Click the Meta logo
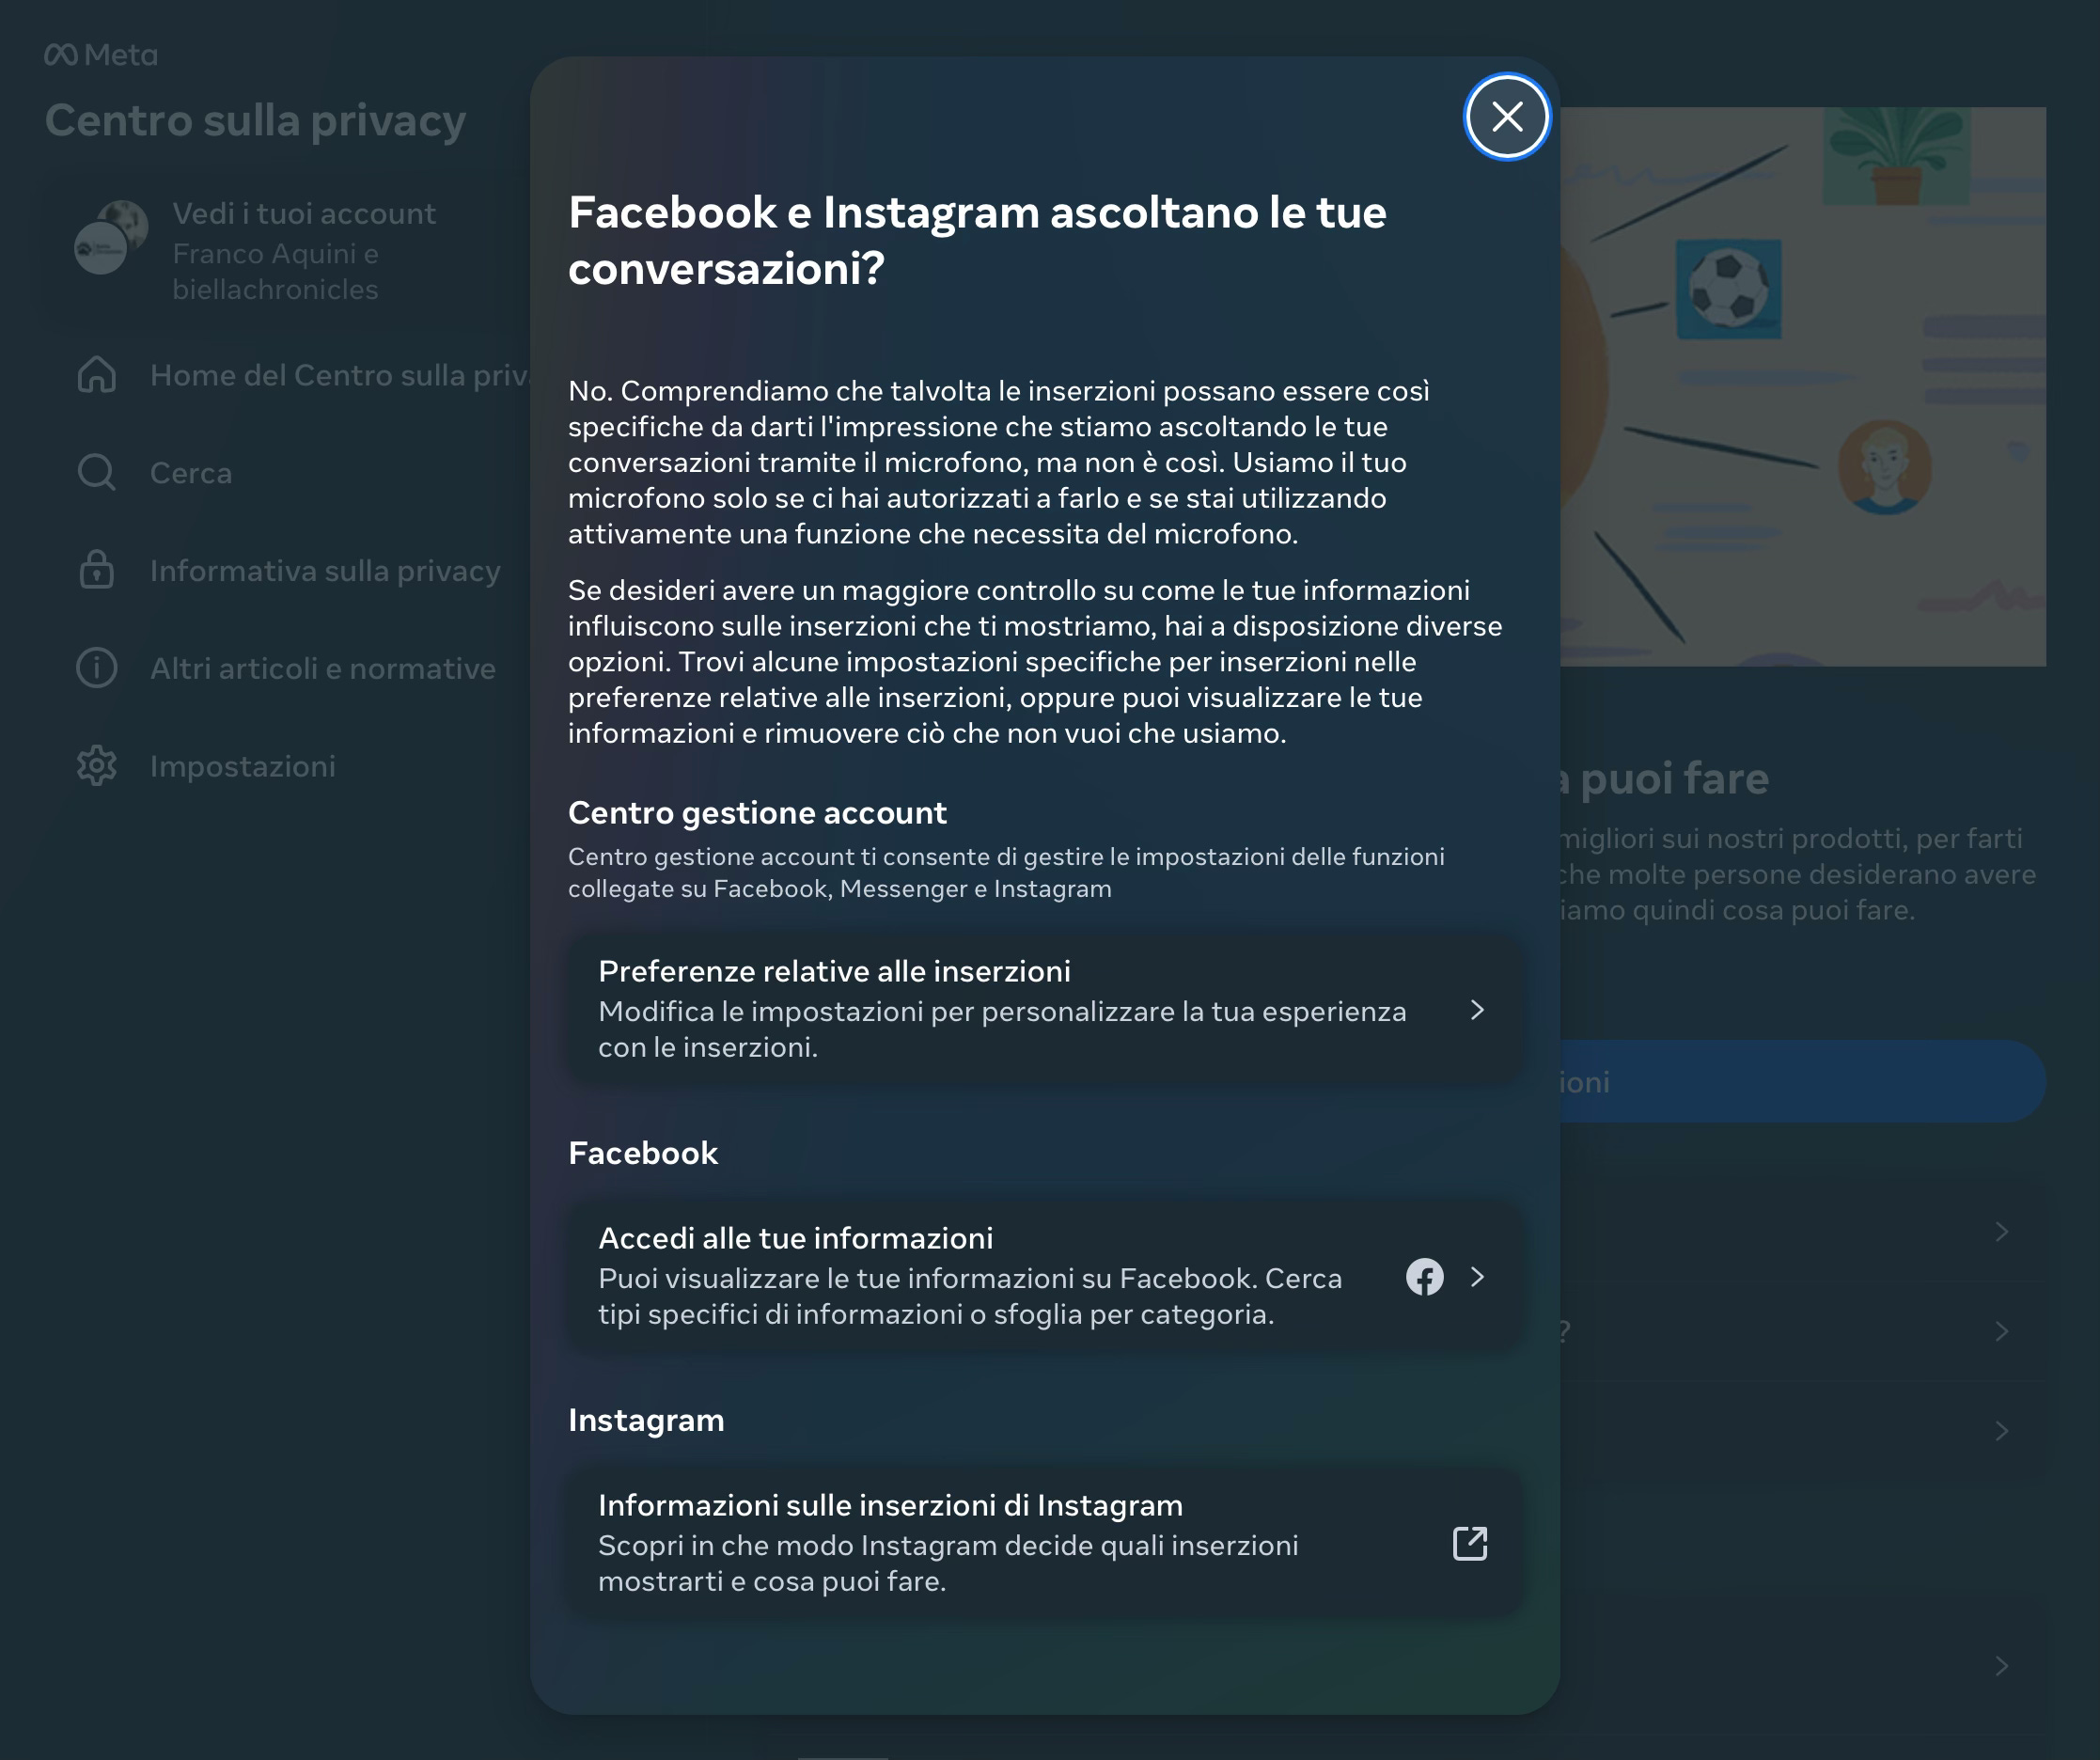 point(101,55)
